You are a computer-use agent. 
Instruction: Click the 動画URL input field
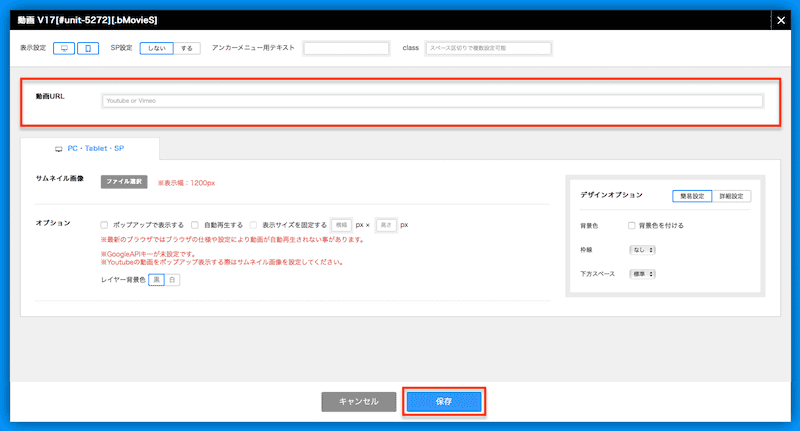(432, 101)
